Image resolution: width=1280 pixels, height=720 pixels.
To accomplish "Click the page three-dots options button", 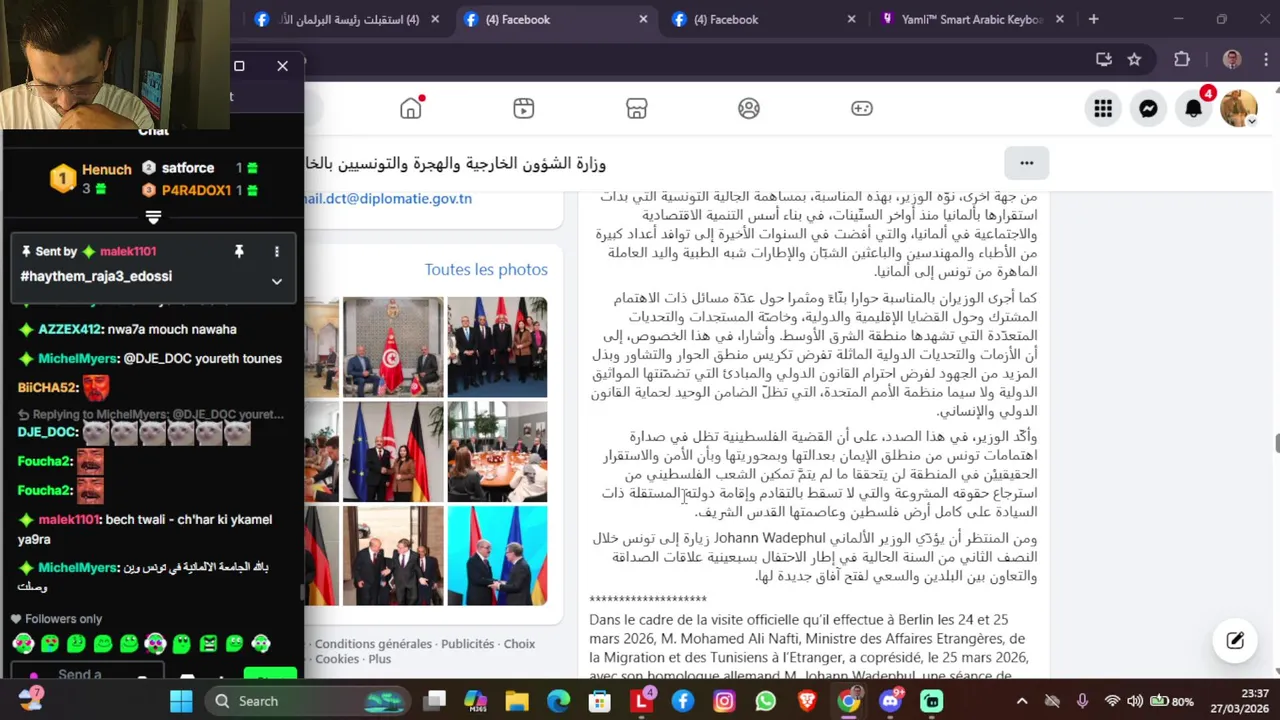I will coord(1026,163).
